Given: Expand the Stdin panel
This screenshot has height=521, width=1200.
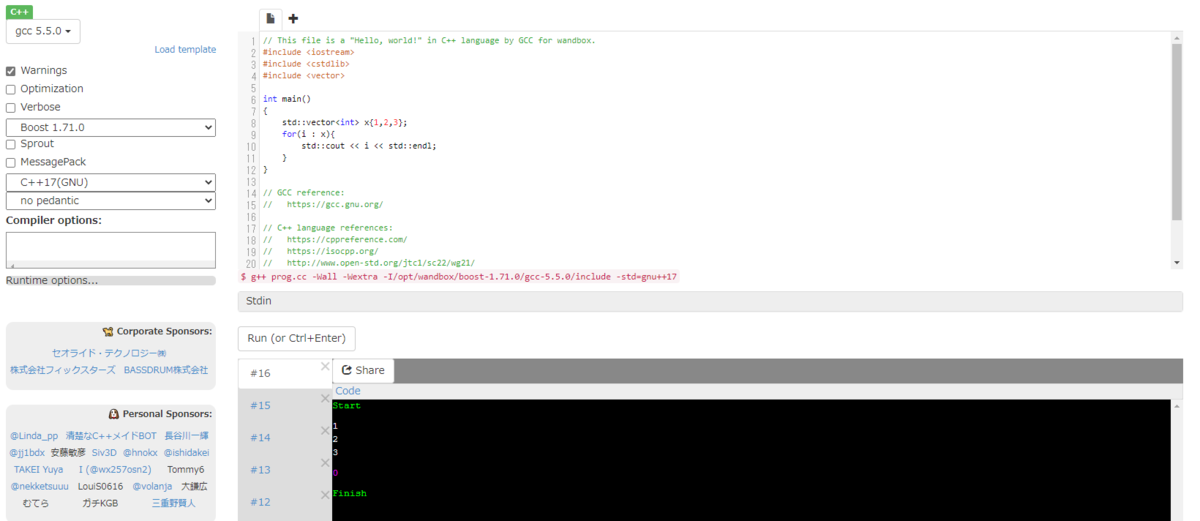Looking at the screenshot, I should (x=710, y=300).
